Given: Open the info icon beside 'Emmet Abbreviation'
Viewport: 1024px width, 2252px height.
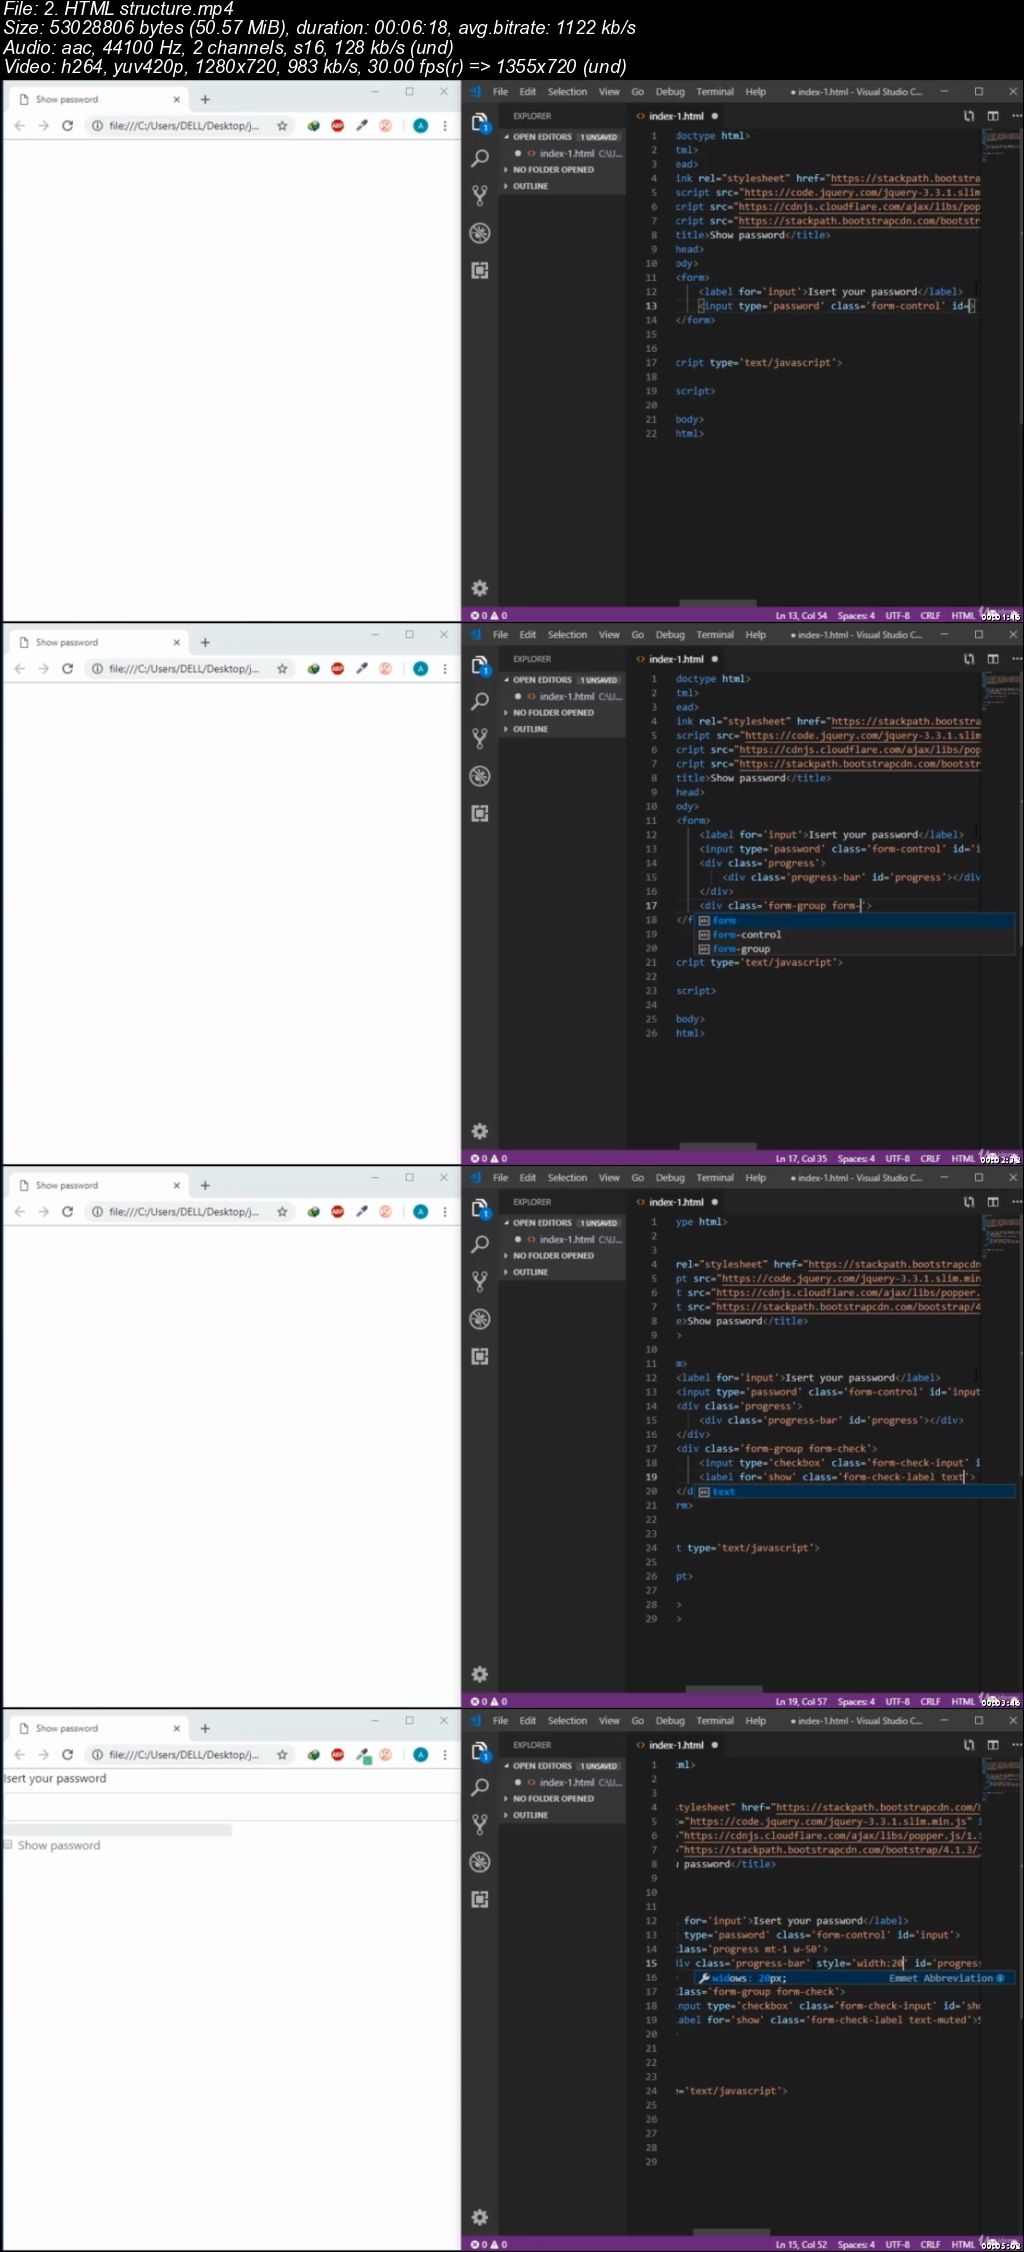Looking at the screenshot, I should (x=1000, y=1978).
